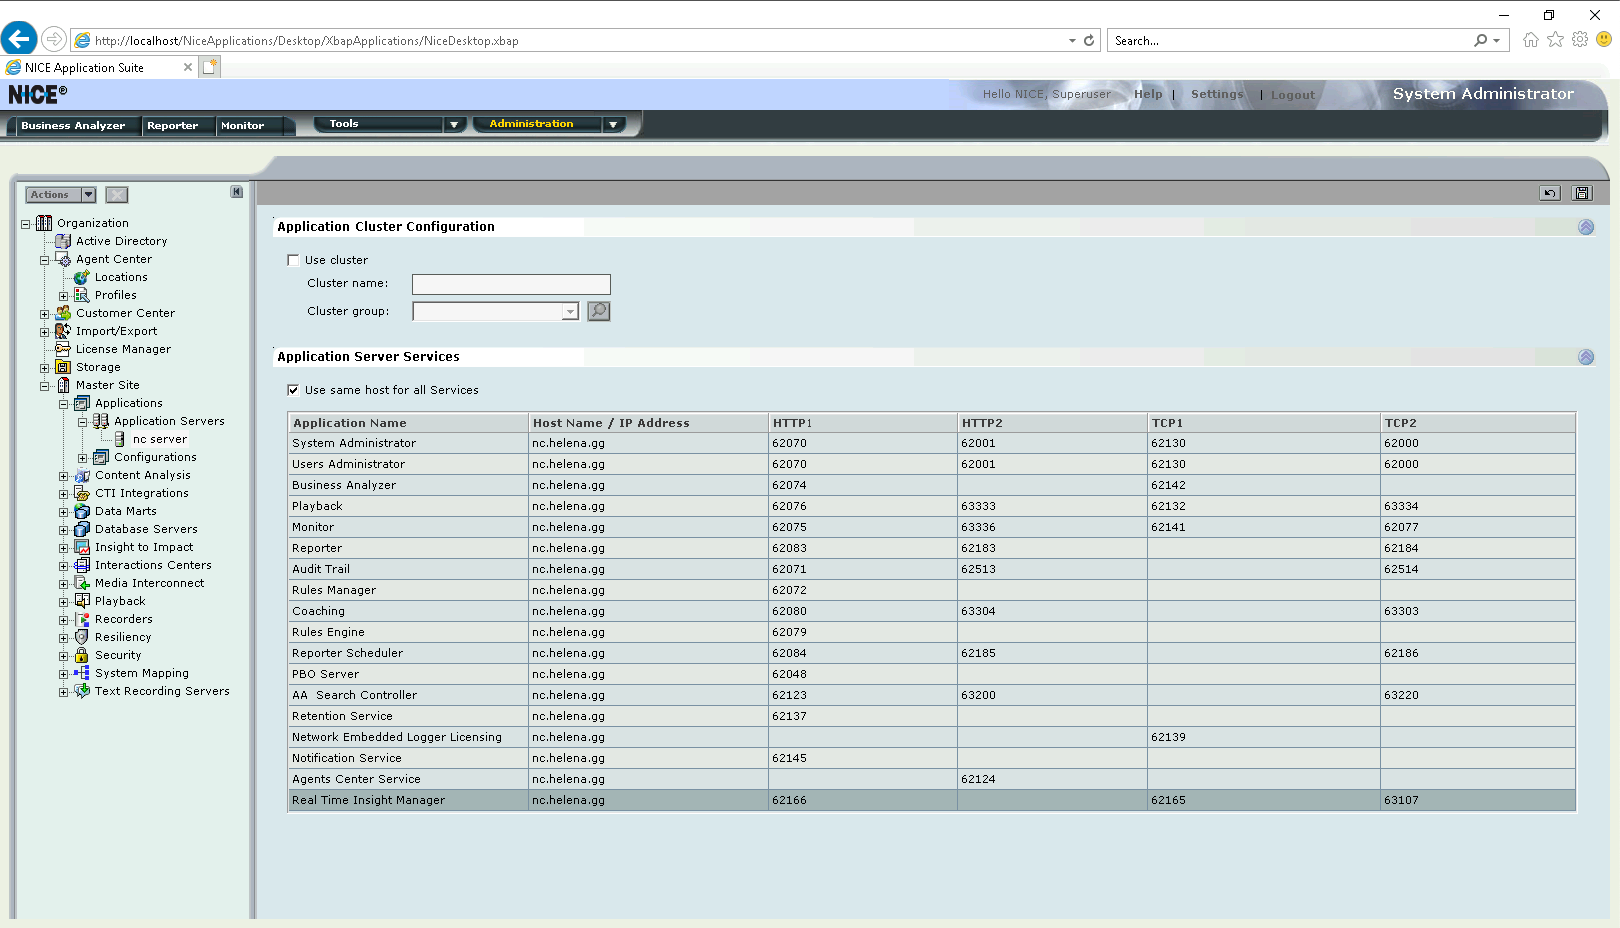Viewport: 1620px width, 928px height.
Task: Enable the Use cluster checkbox
Action: 293,260
